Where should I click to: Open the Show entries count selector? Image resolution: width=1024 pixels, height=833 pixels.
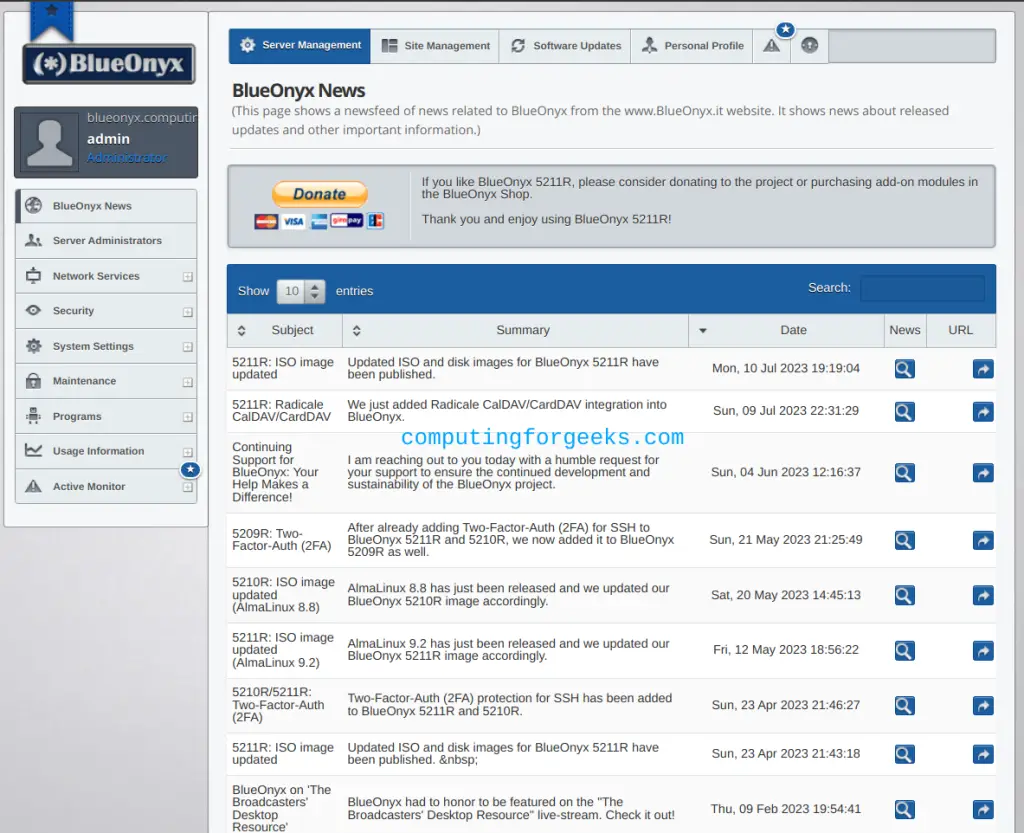click(300, 291)
